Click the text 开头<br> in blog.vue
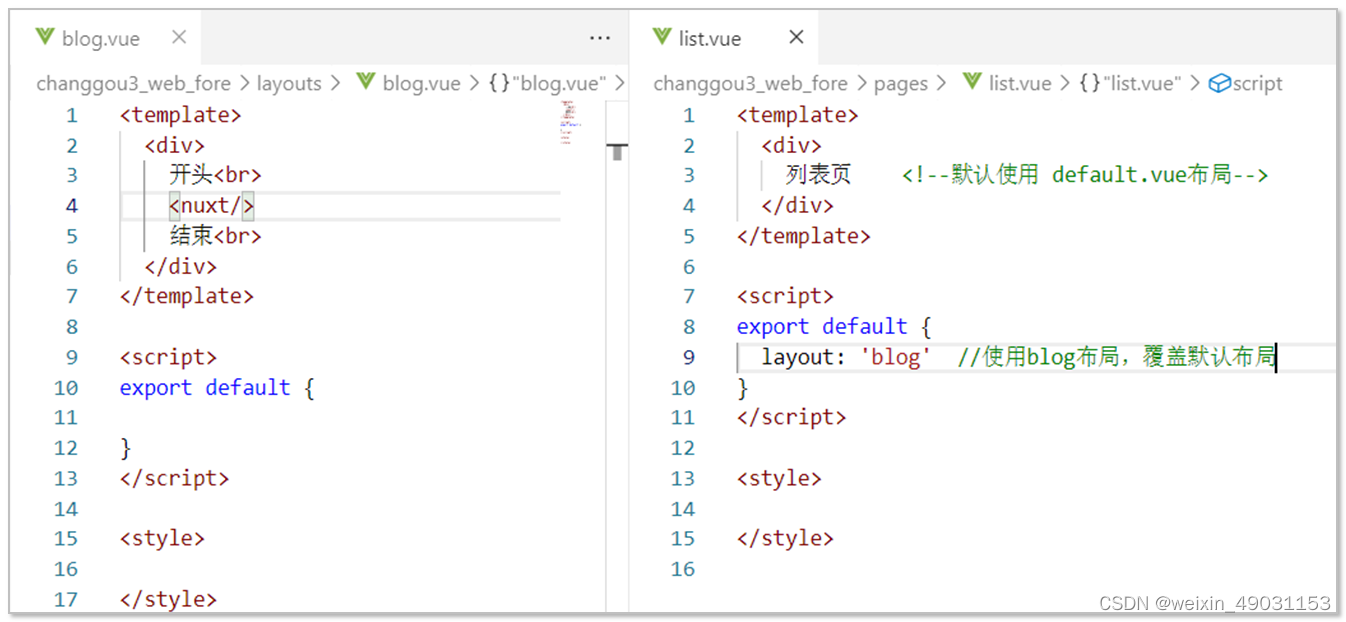Image resolution: width=1346 pixels, height=622 pixels. [215, 175]
